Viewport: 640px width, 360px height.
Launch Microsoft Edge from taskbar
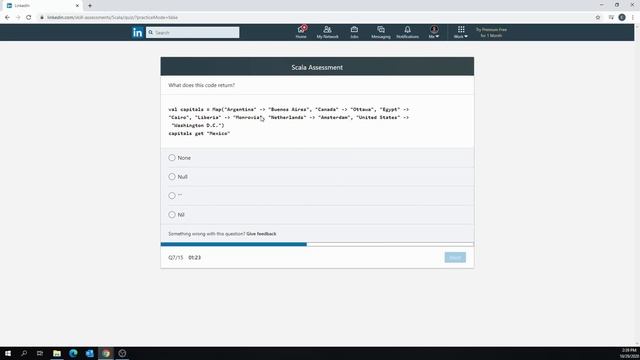tap(73, 353)
